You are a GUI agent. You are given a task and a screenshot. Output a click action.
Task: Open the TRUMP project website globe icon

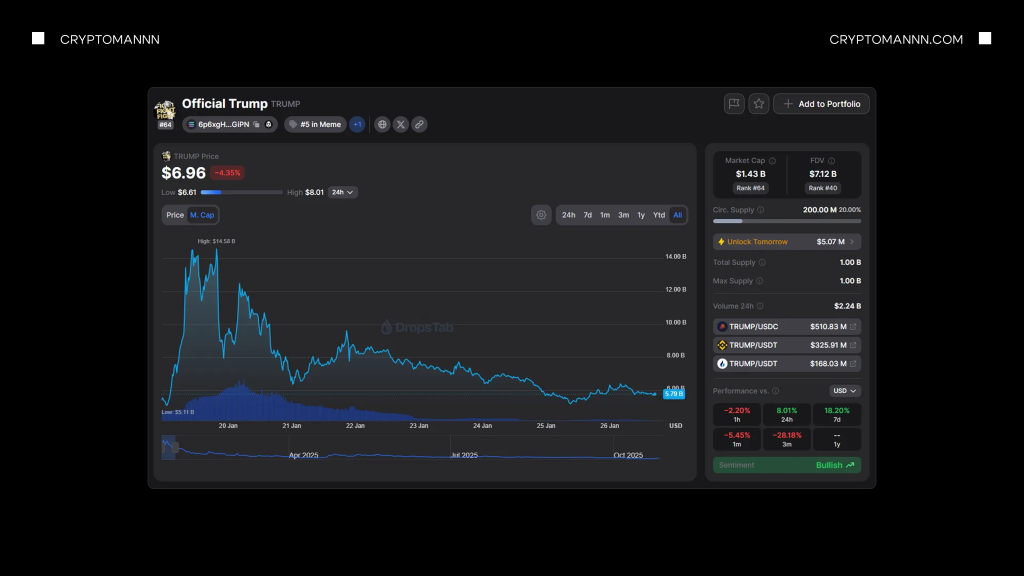point(382,124)
